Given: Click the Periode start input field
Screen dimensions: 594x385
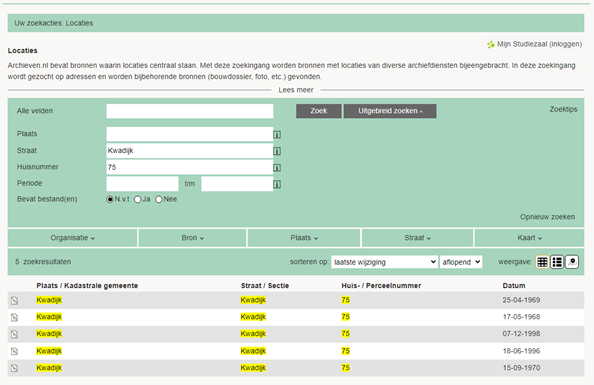Looking at the screenshot, I should (x=142, y=184).
